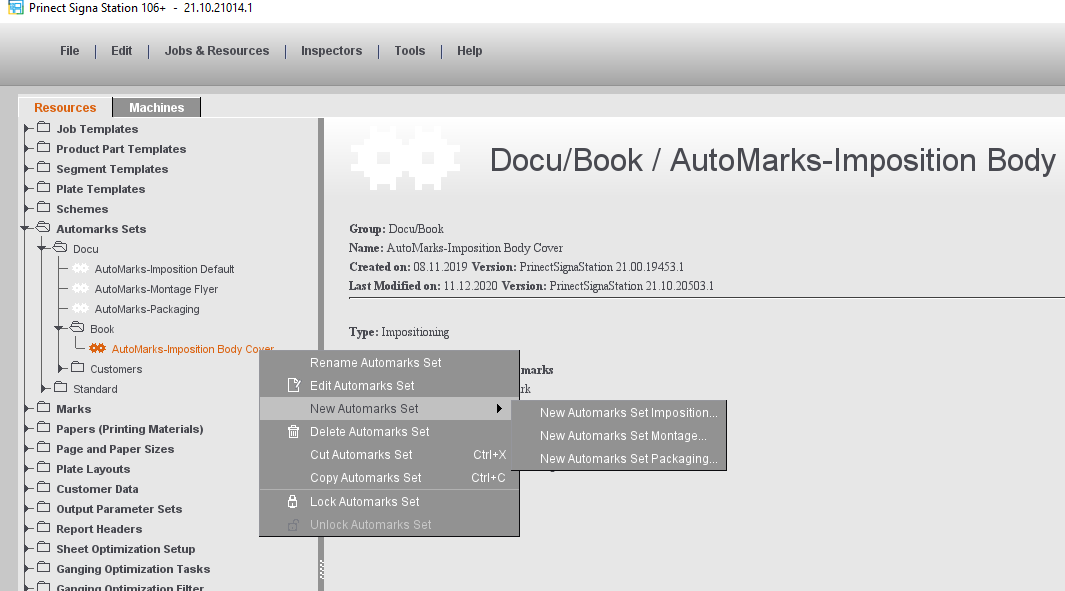Open the Inspectors menu
This screenshot has height=591, width=1065.
[x=331, y=51]
